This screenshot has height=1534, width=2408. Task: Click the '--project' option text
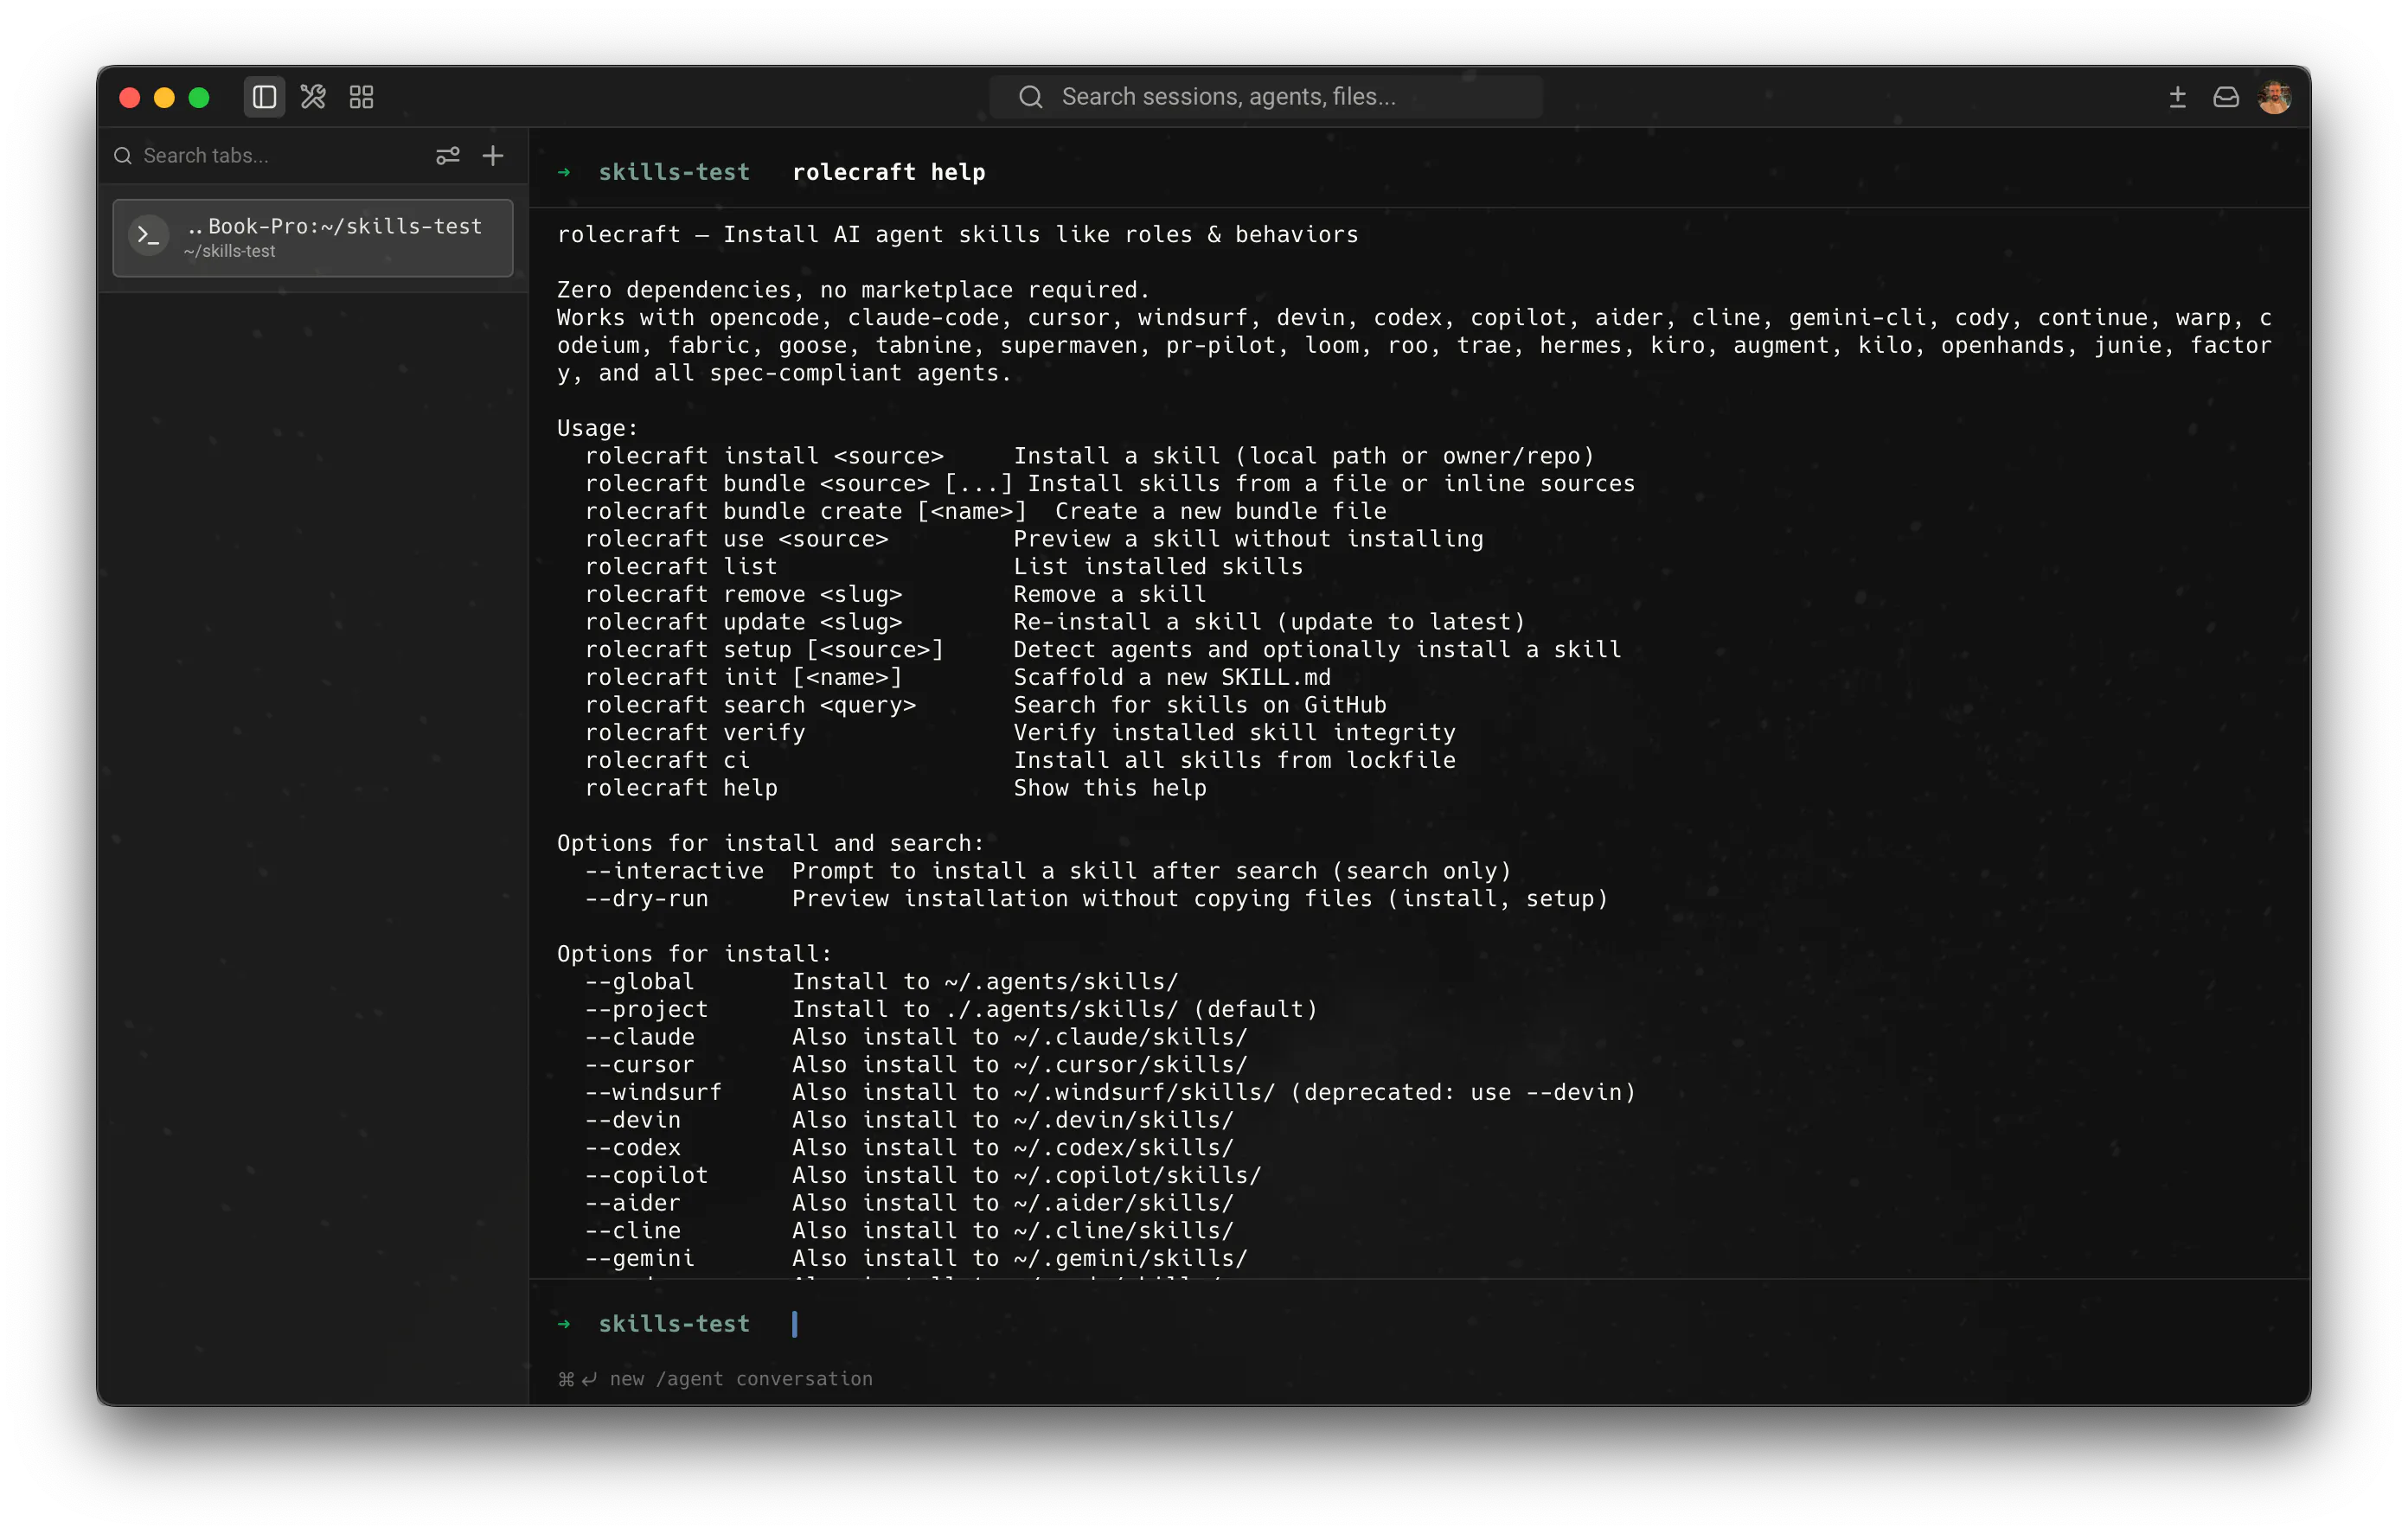tap(646, 1010)
